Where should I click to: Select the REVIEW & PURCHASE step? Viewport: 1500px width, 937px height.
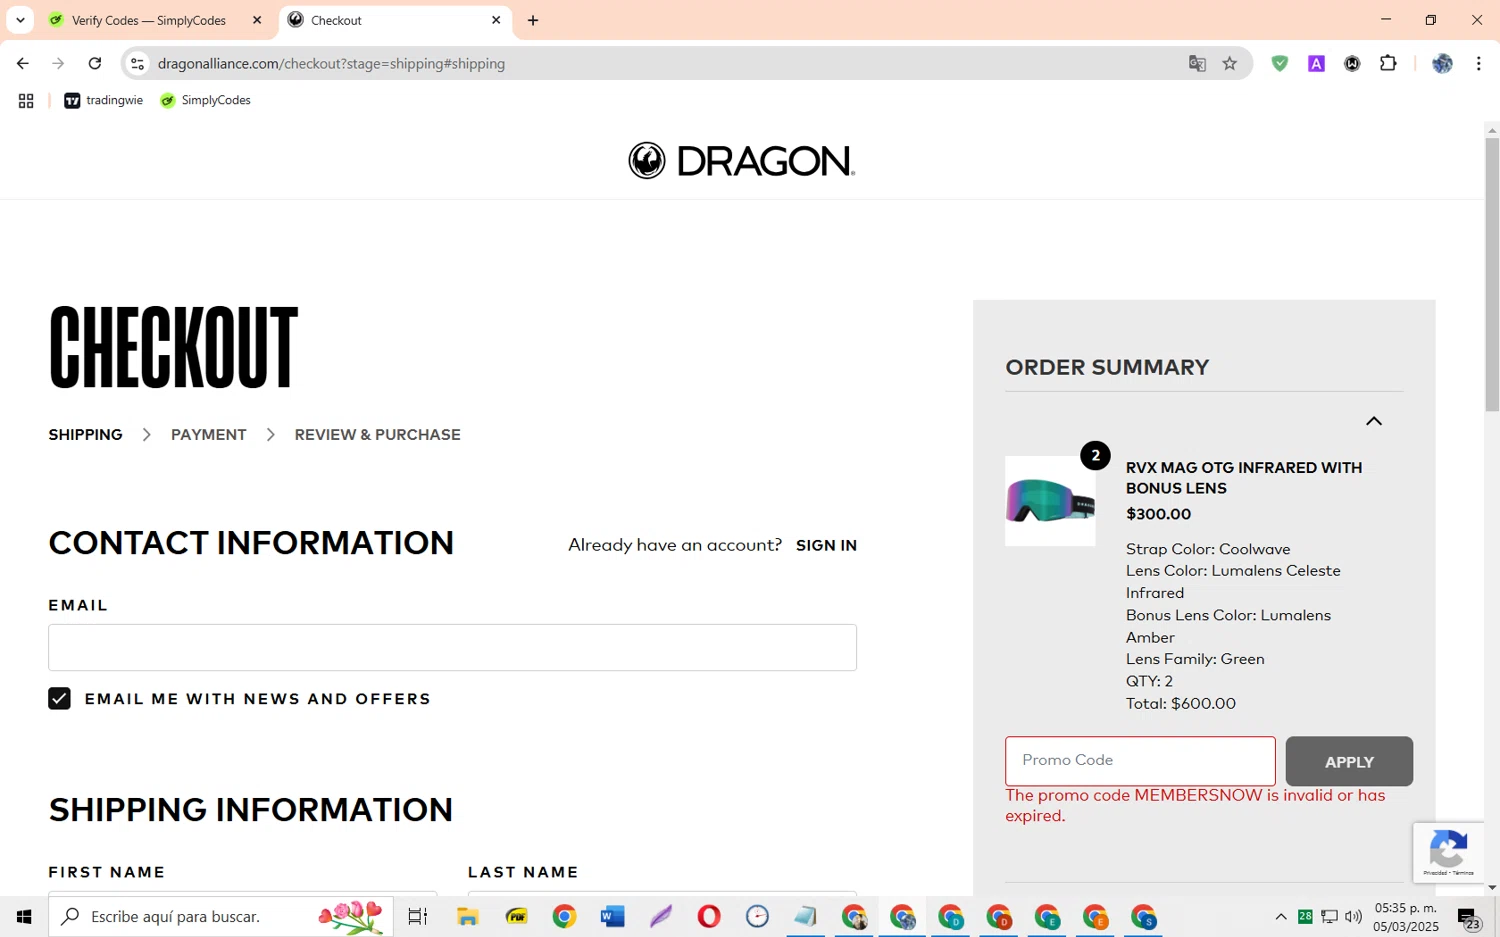click(x=377, y=434)
